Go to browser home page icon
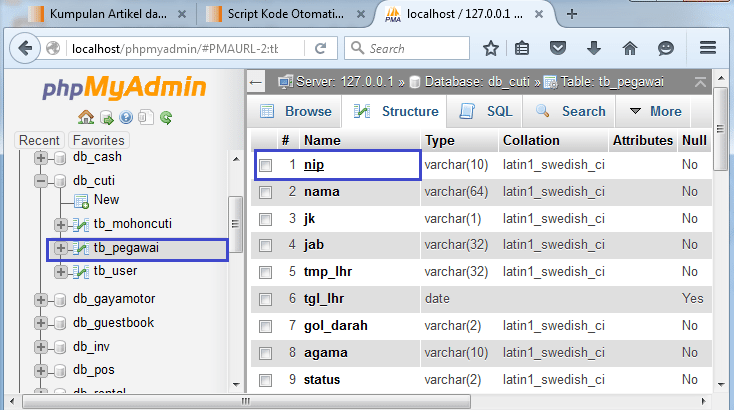Image resolution: width=734 pixels, height=410 pixels. [x=630, y=48]
